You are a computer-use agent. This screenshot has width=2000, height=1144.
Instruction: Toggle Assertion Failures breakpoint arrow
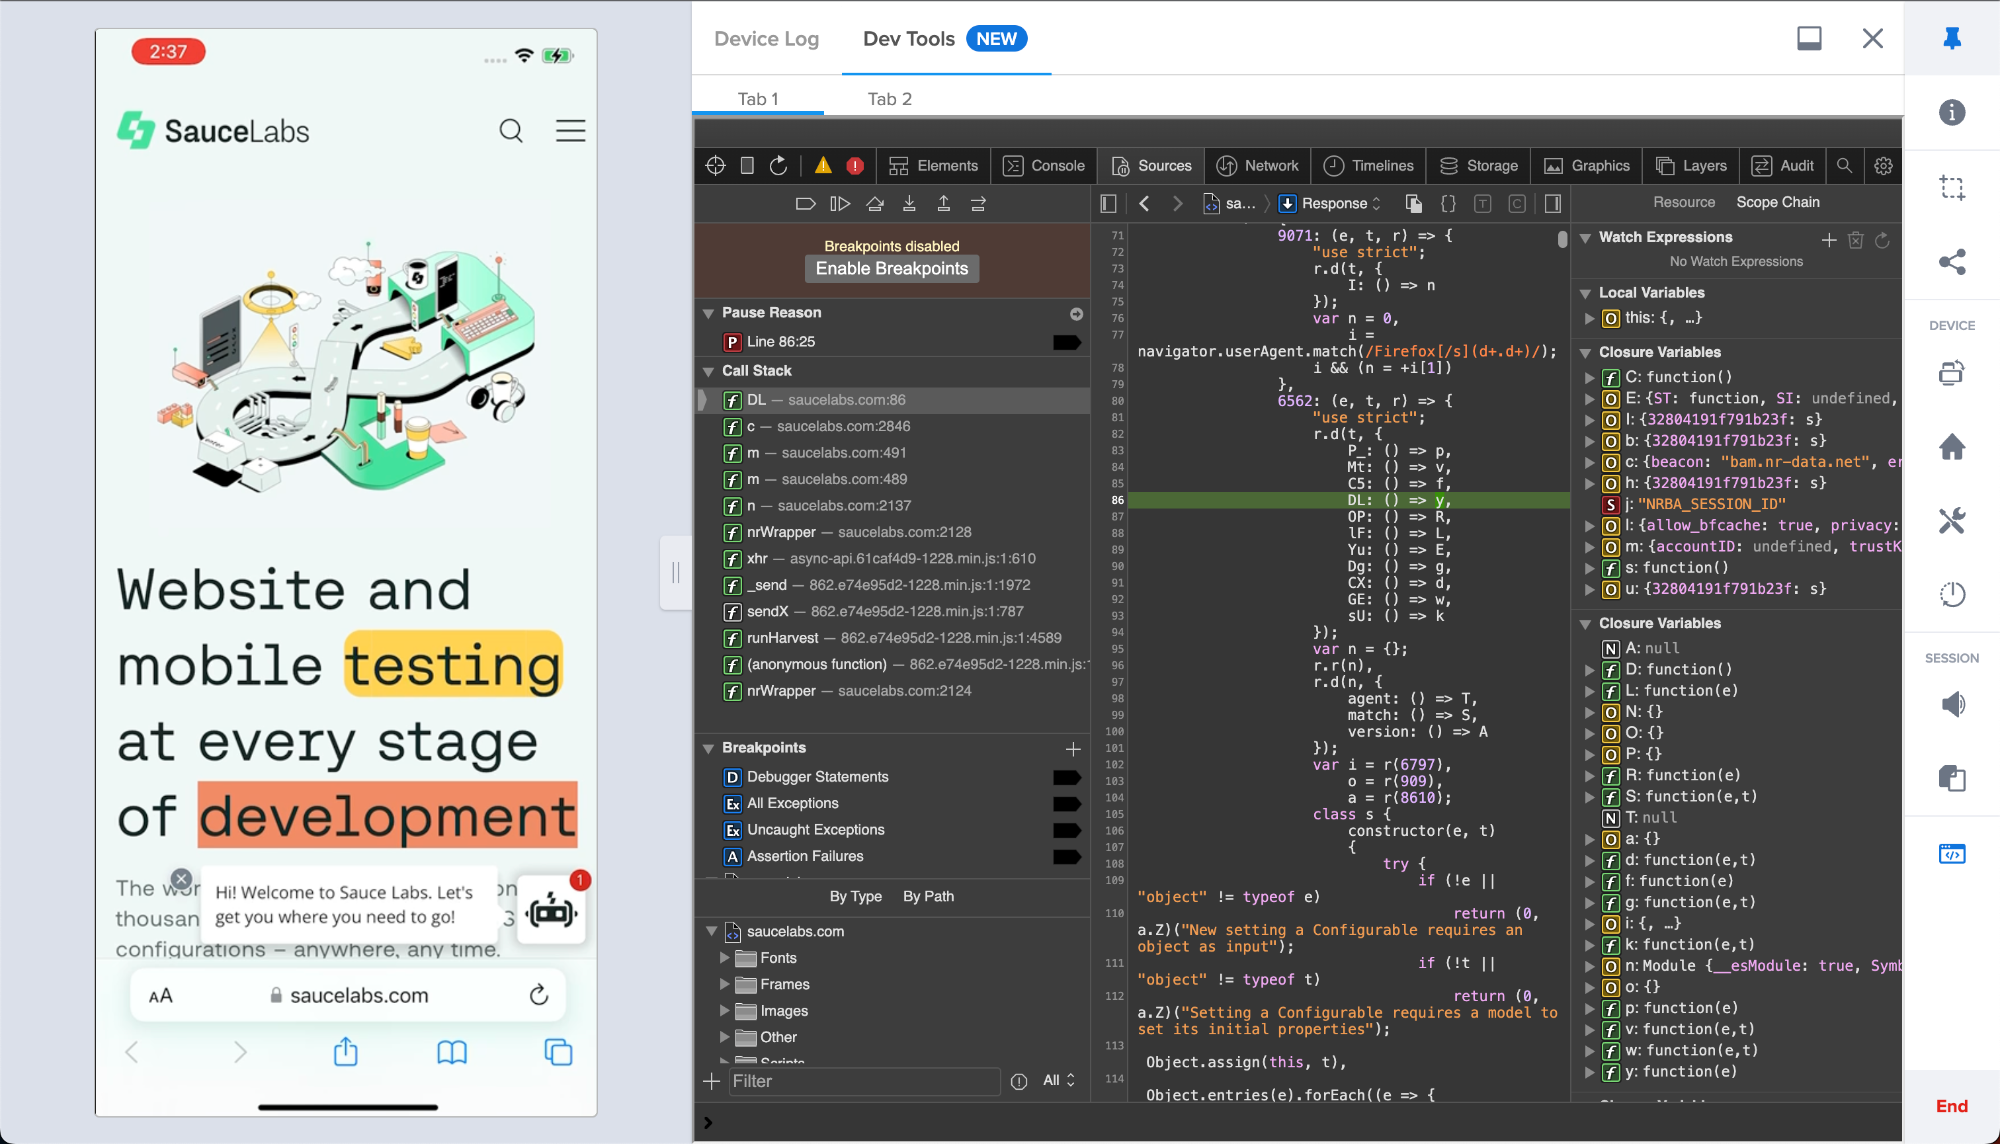(1067, 856)
